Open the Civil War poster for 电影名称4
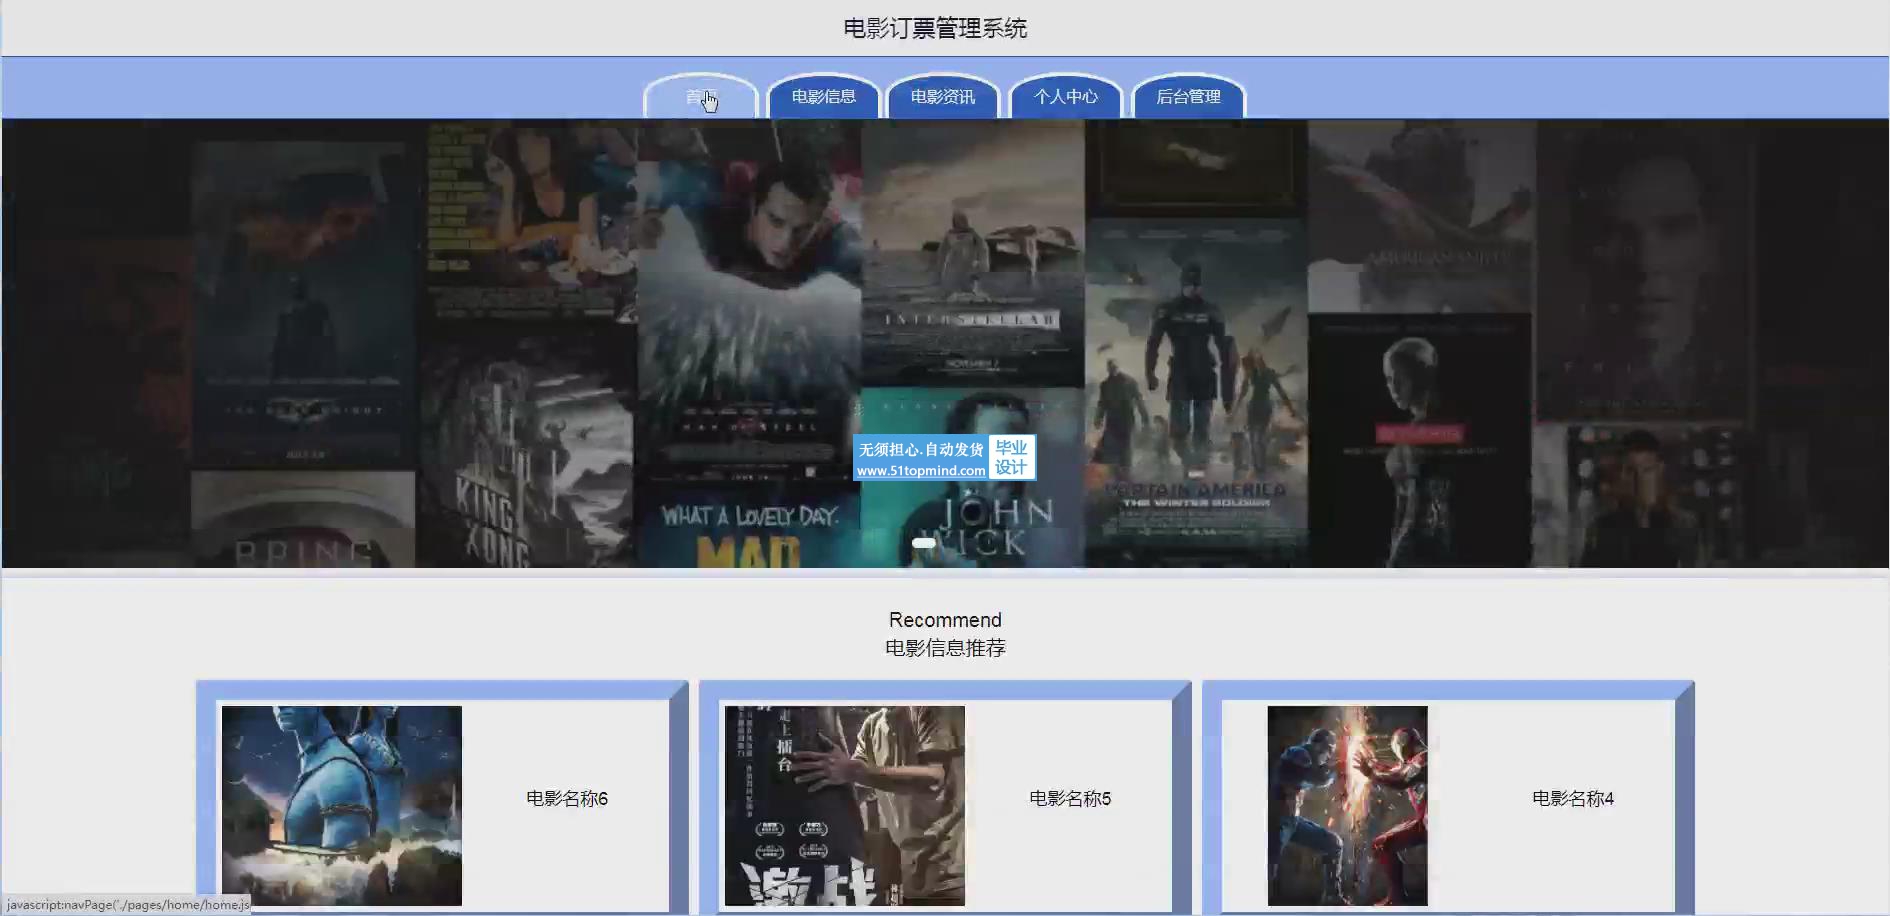 [x=1347, y=806]
